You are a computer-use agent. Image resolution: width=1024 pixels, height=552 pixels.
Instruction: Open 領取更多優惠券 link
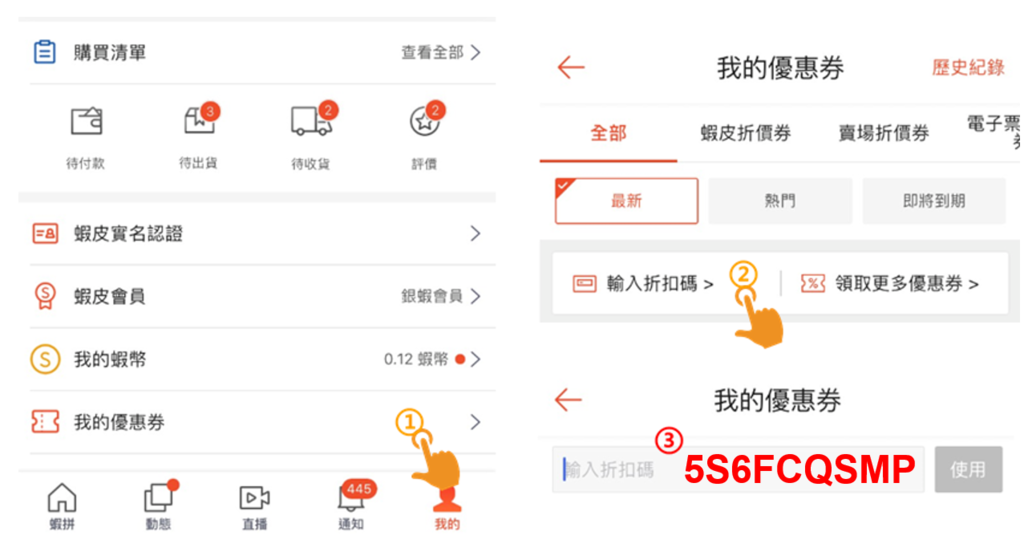tap(889, 284)
